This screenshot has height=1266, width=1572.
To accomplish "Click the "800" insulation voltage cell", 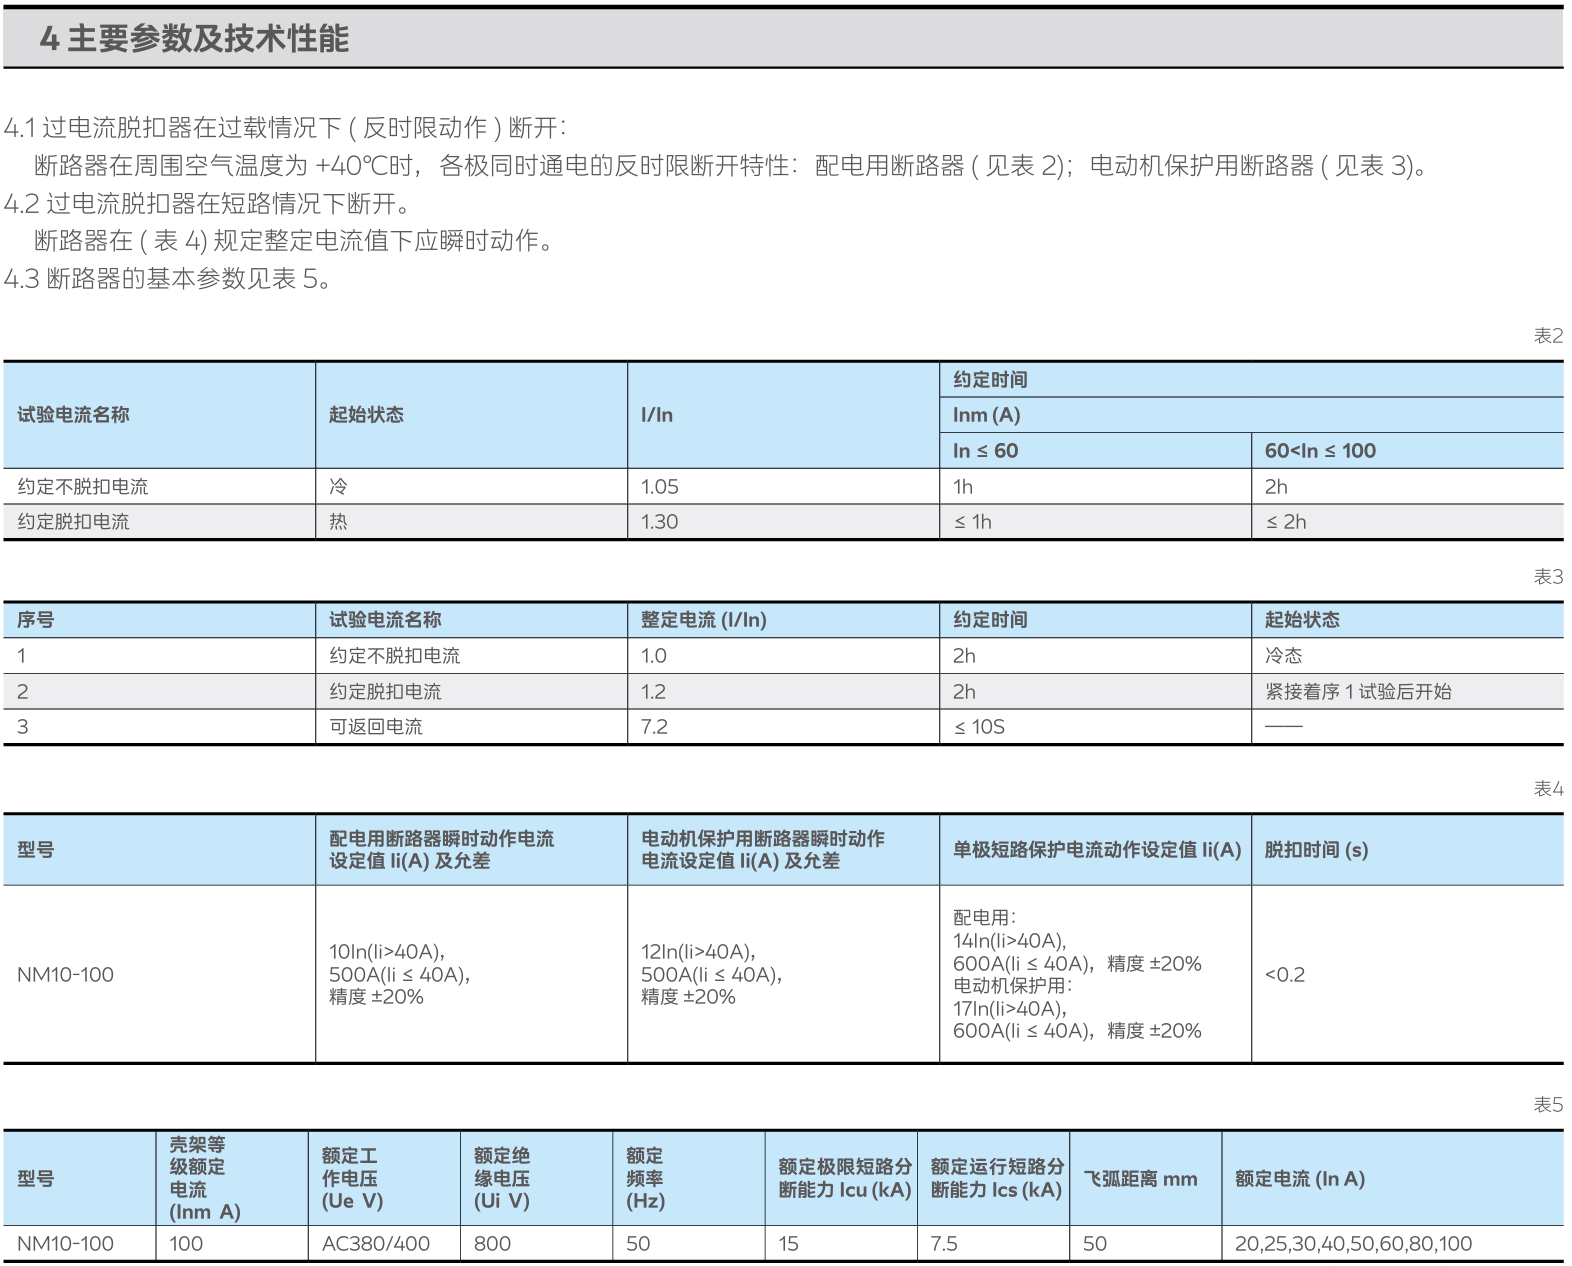I will 492,1244.
